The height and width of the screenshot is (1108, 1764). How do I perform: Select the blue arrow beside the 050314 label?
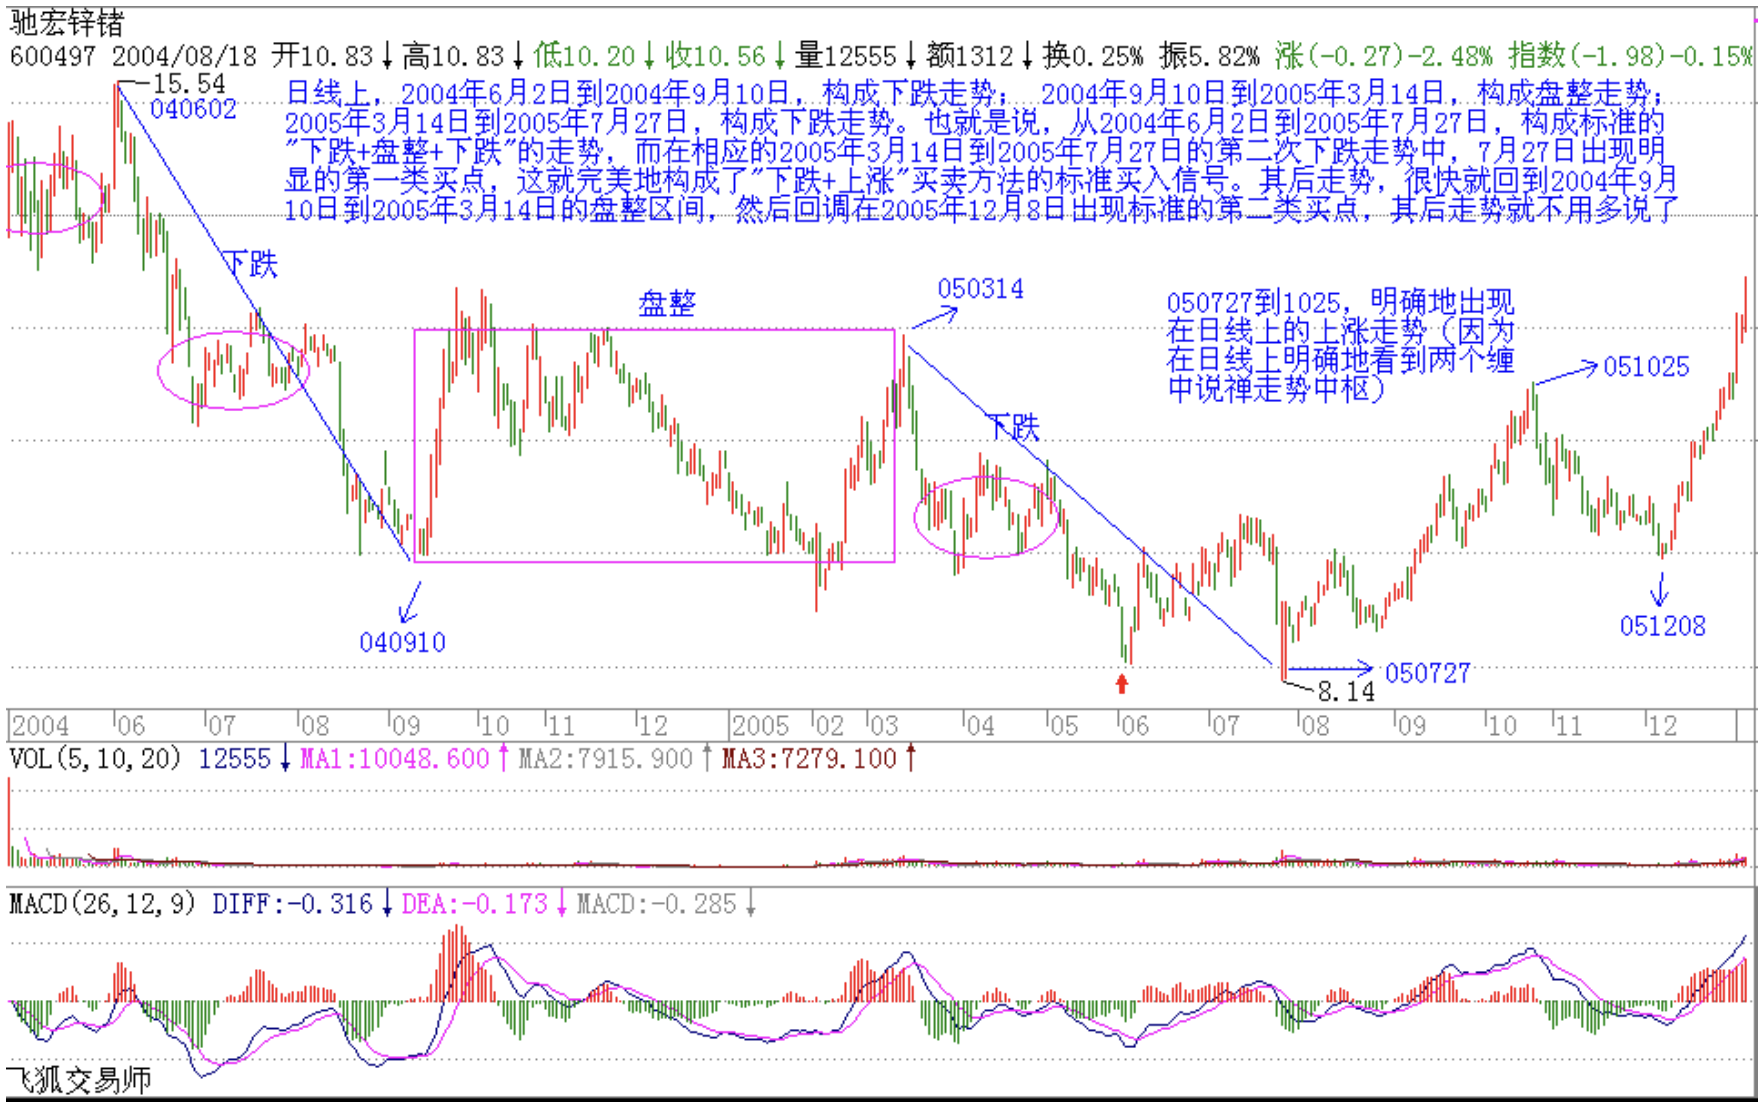pos(934,318)
